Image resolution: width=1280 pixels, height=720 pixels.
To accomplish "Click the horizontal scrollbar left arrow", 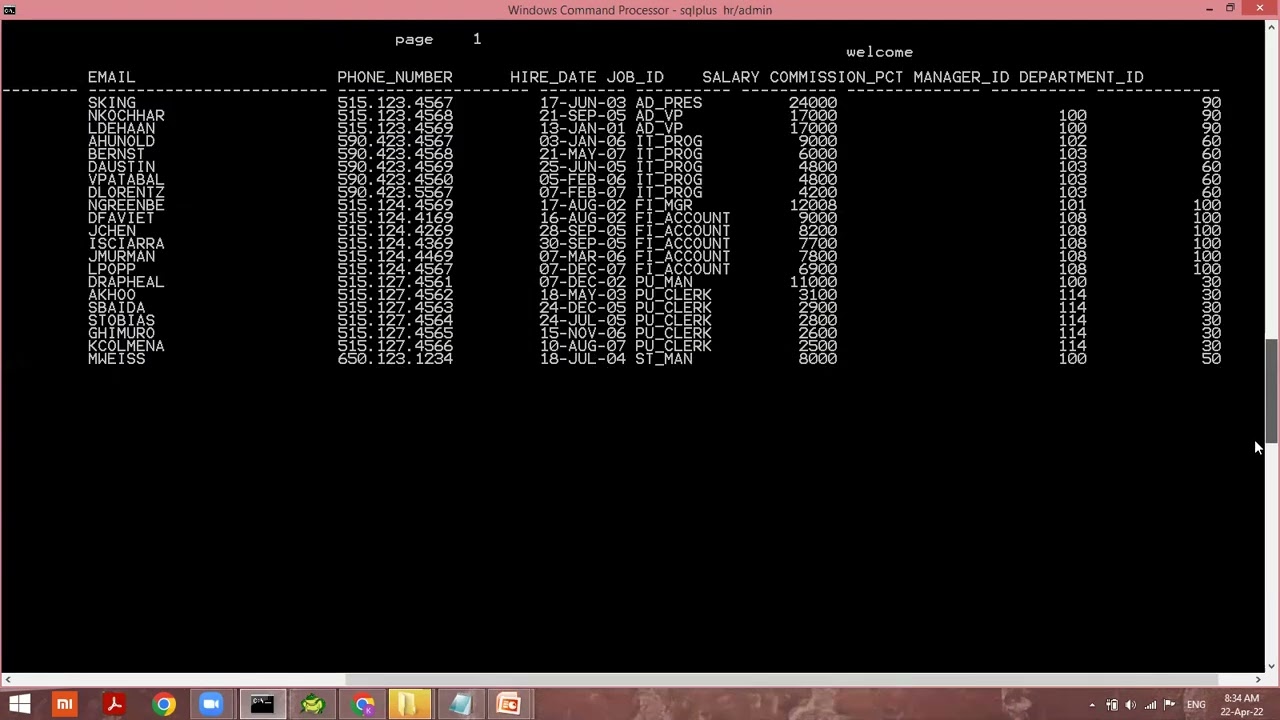I will [8, 680].
